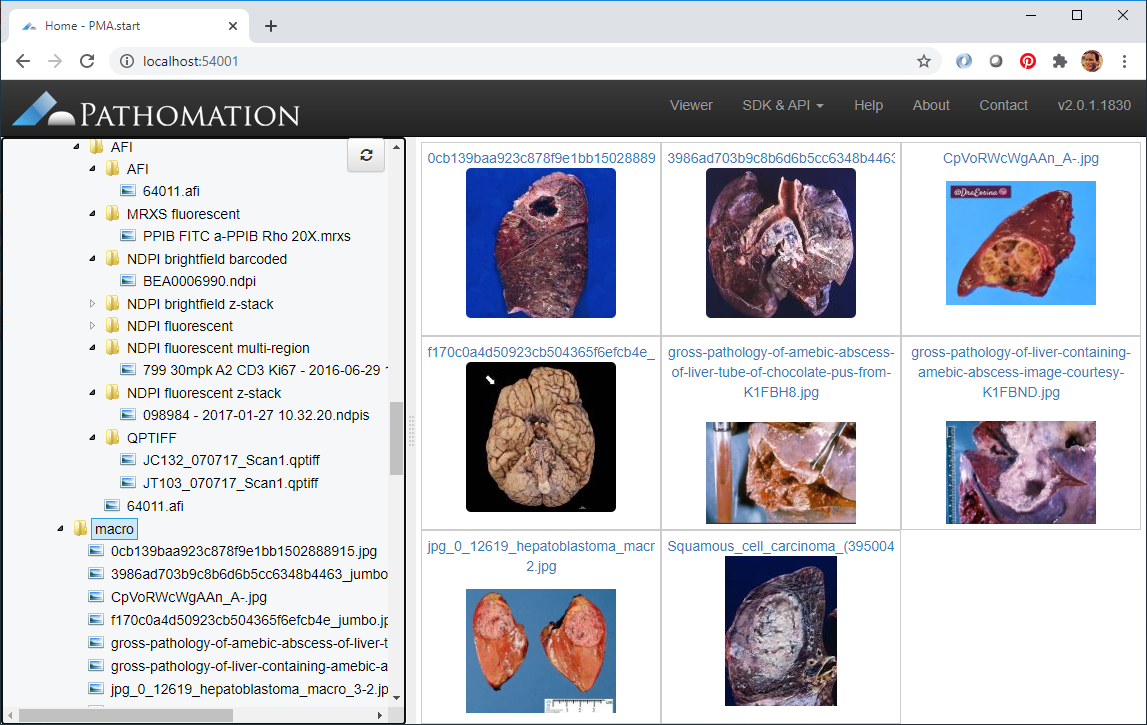Click the Chrome profile avatar
The width and height of the screenshot is (1147, 725).
click(x=1092, y=61)
